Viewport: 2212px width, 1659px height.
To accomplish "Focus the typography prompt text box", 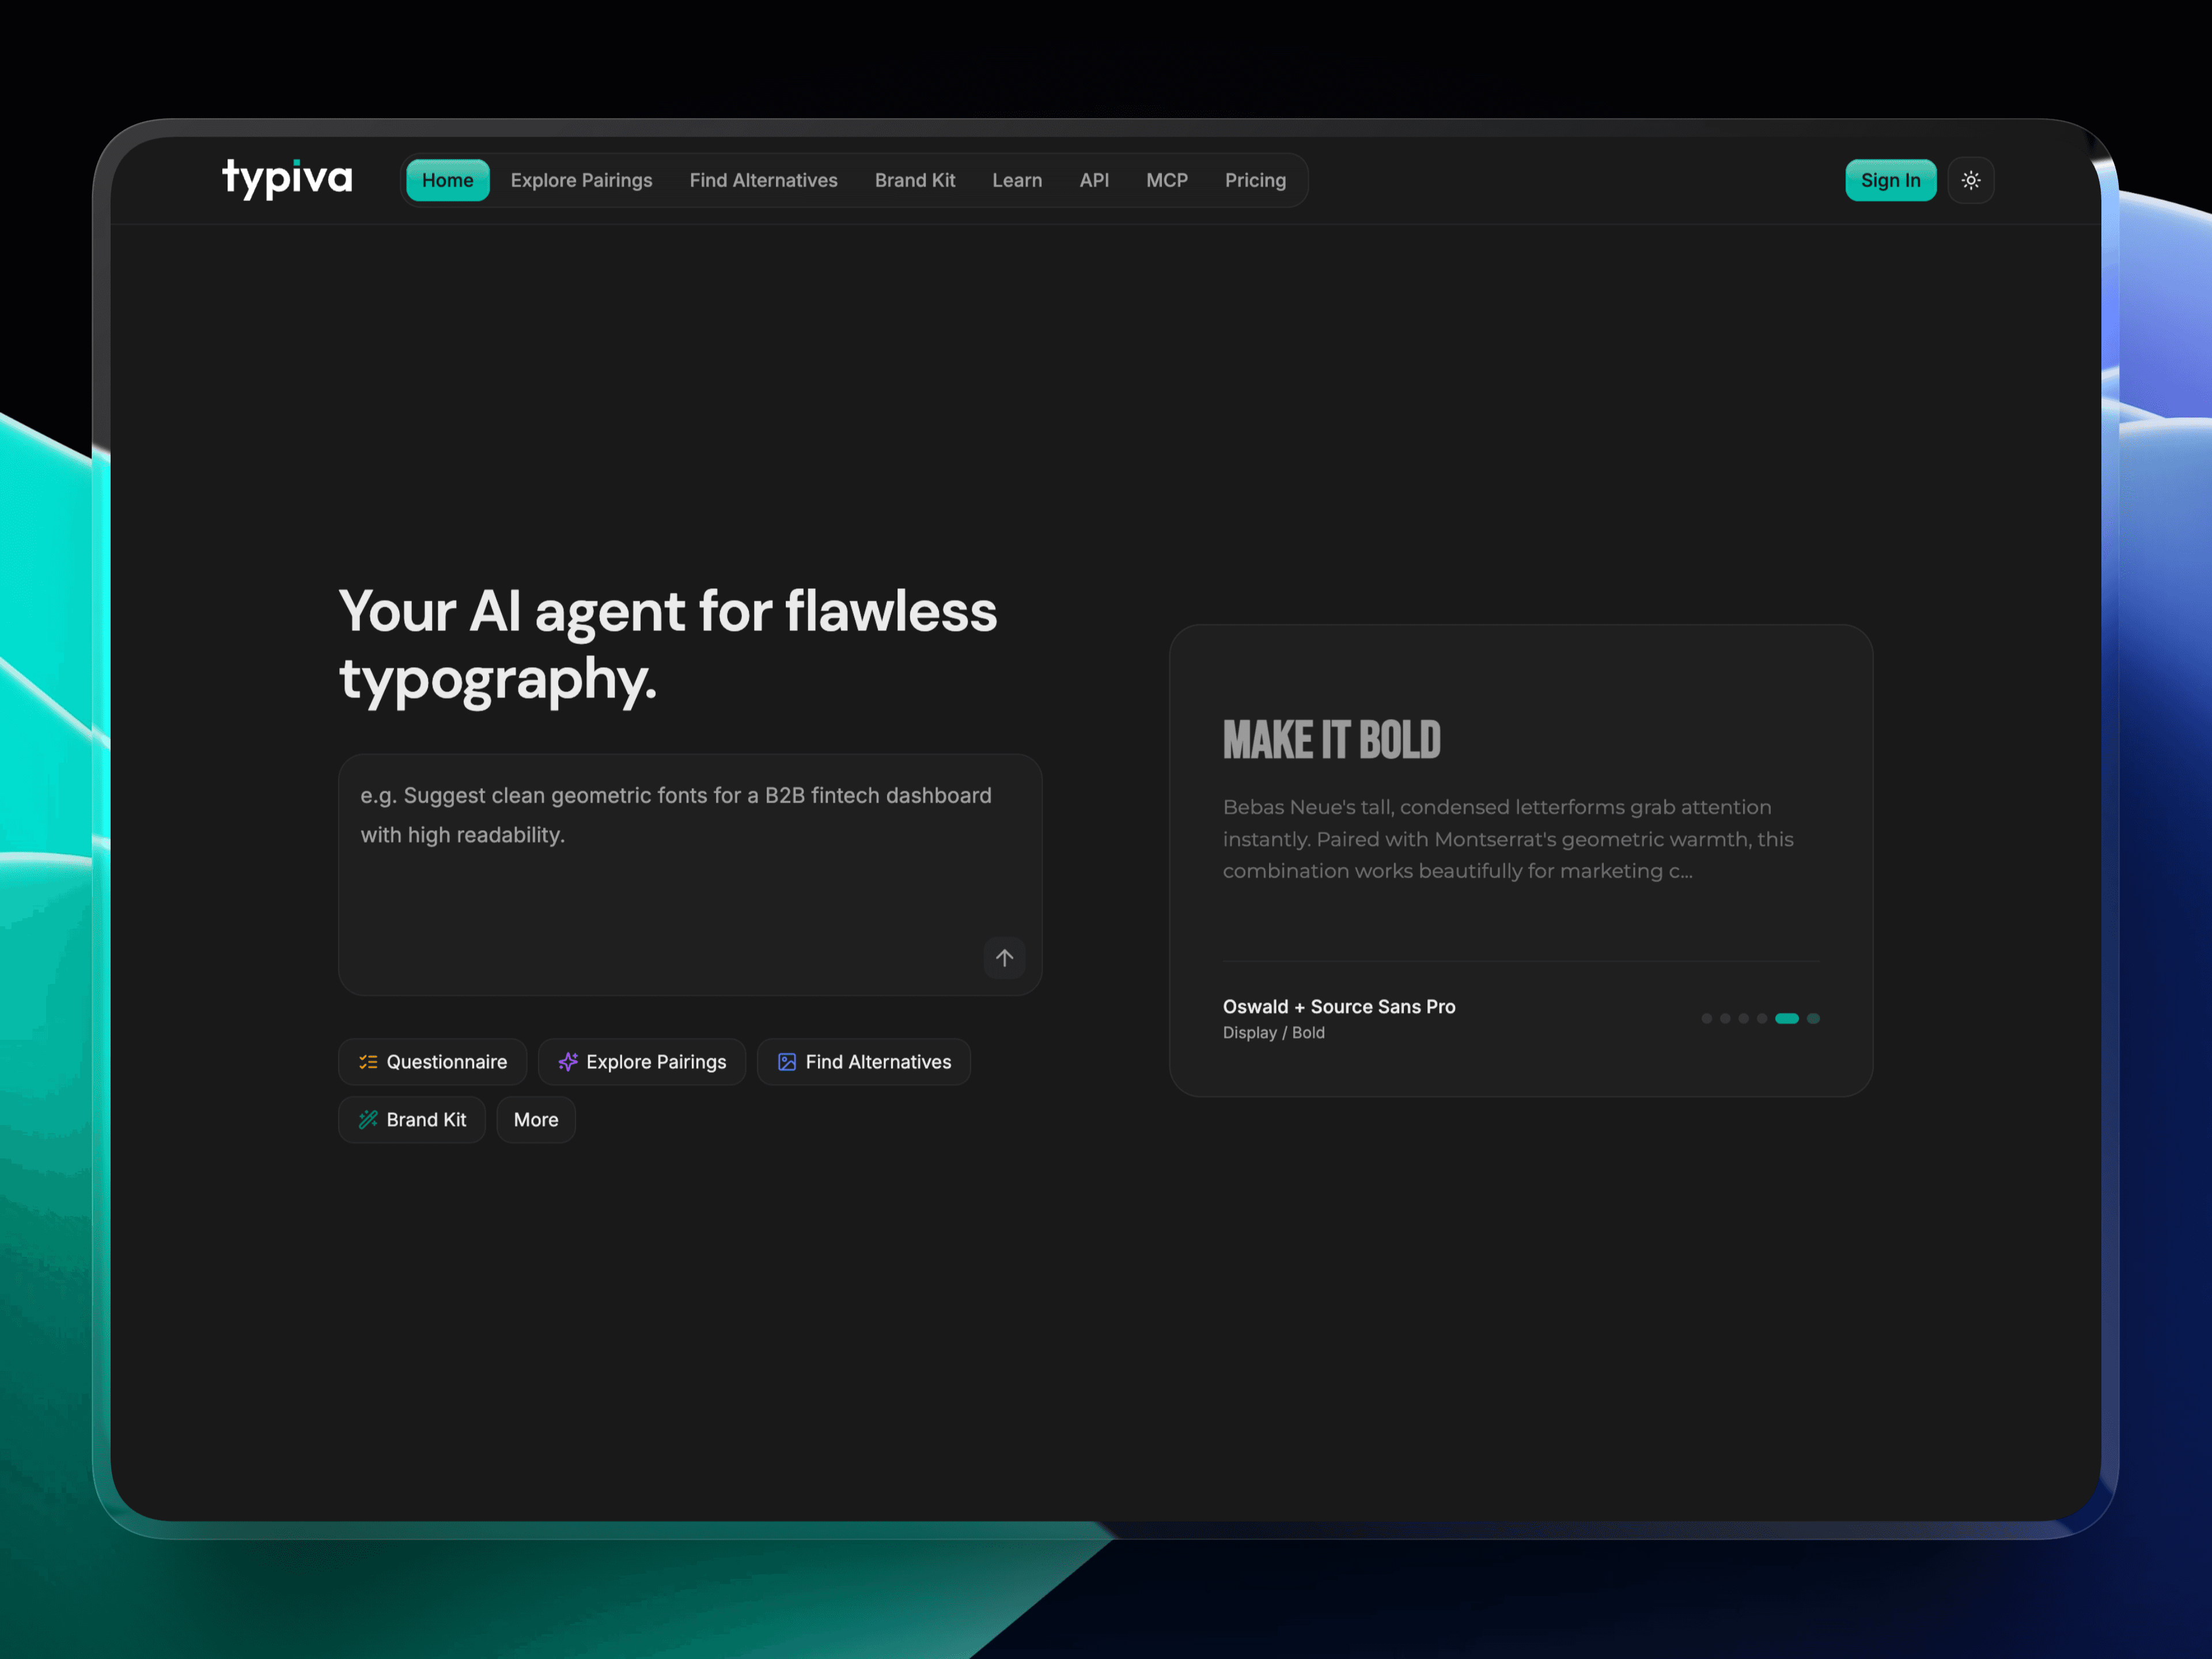I will [690, 874].
